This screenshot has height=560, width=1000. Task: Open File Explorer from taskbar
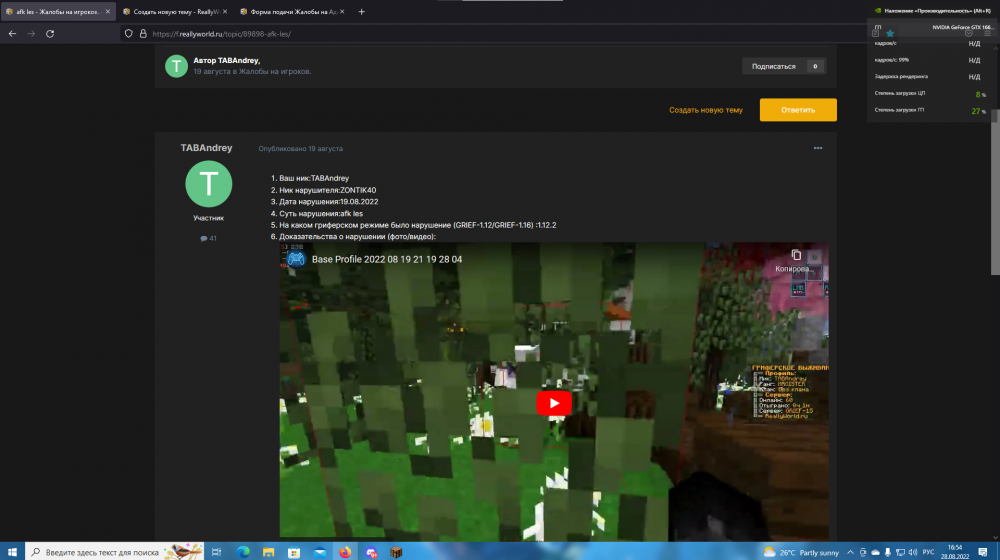(x=268, y=552)
